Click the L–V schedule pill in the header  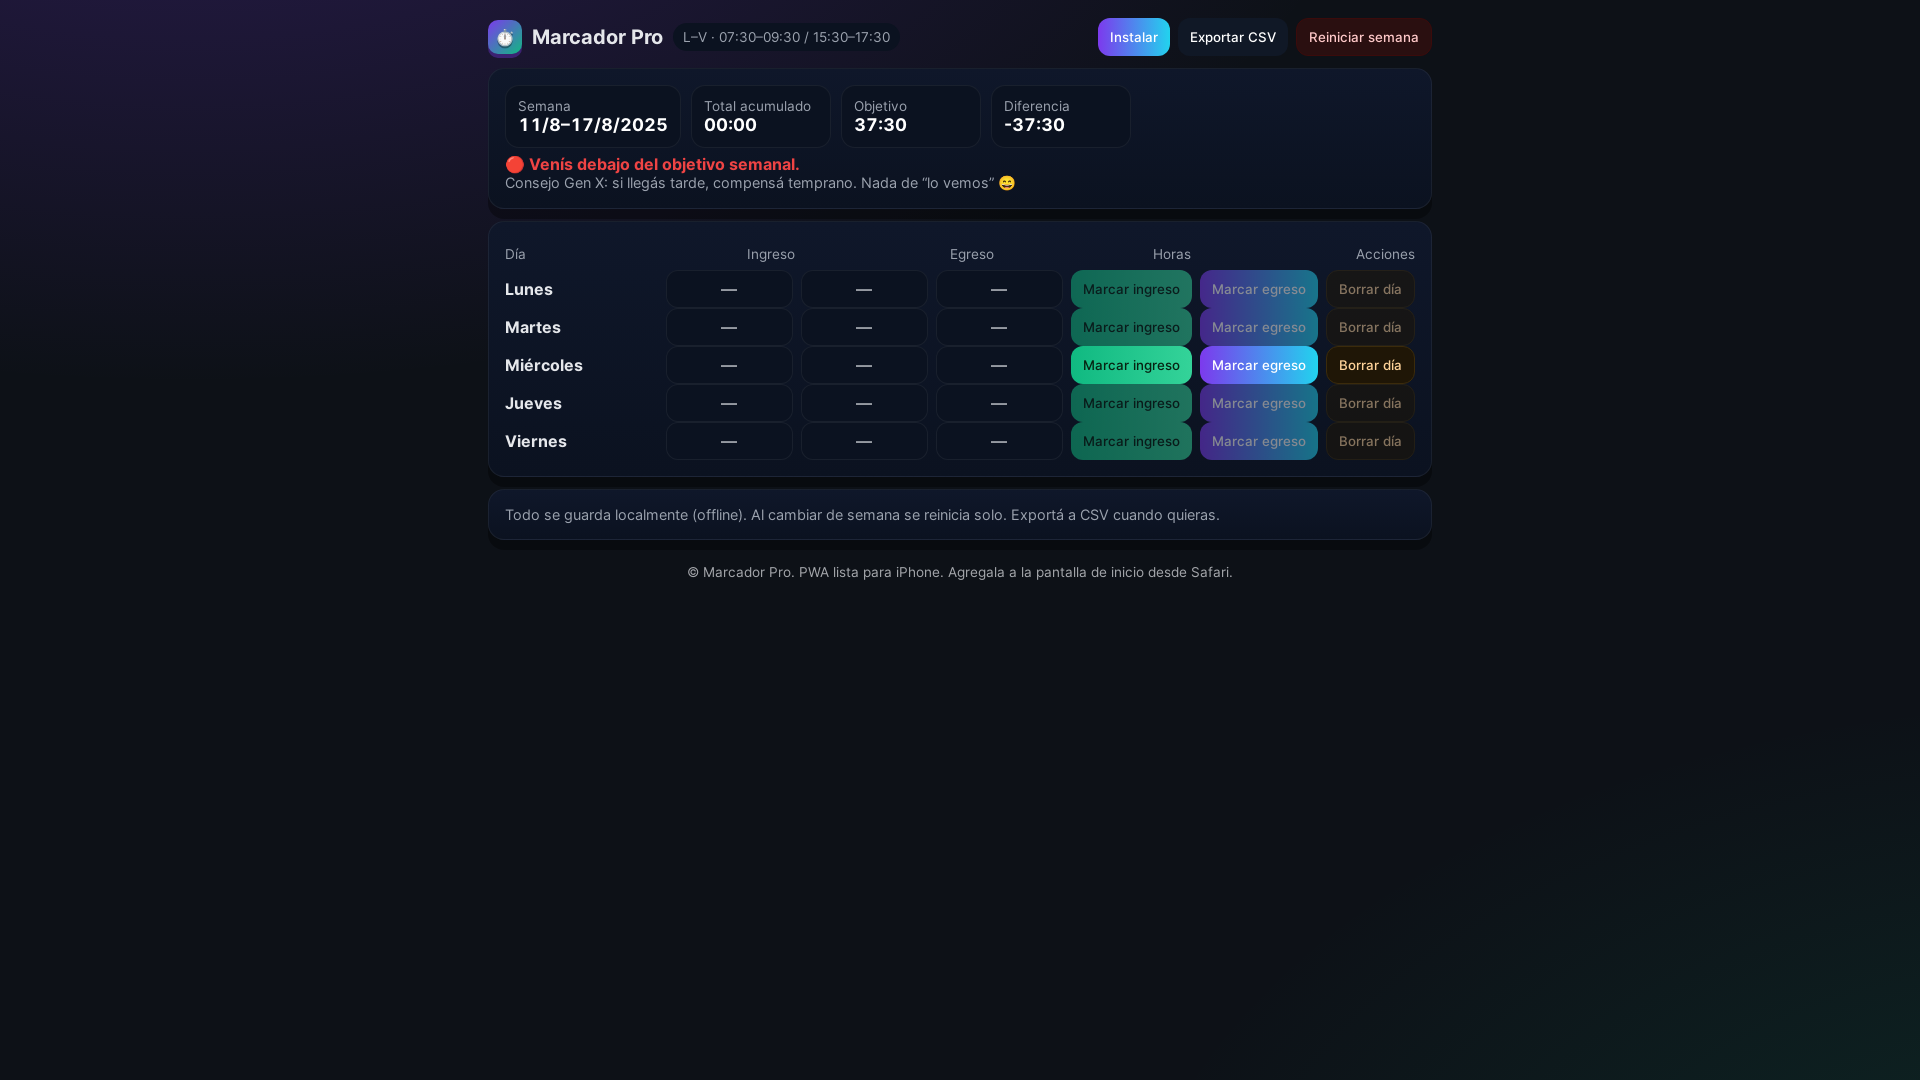(786, 37)
